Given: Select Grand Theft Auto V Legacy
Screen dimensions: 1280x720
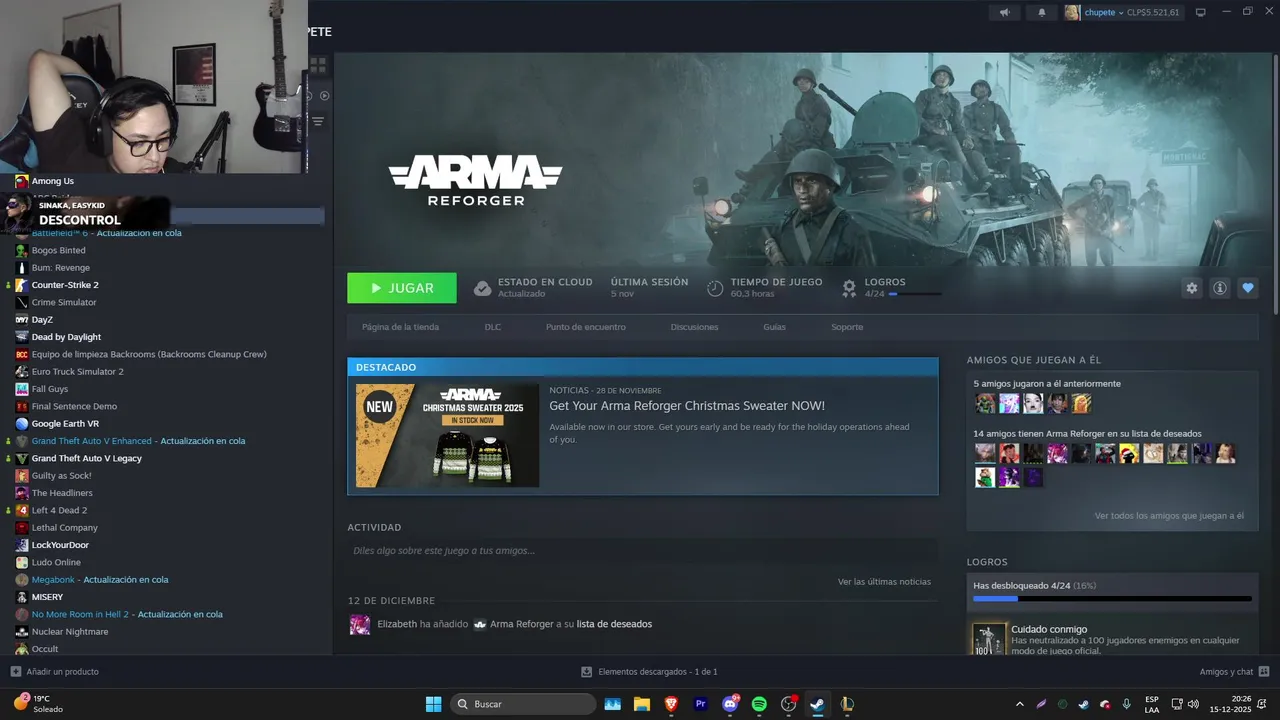Looking at the screenshot, I should coord(86,458).
